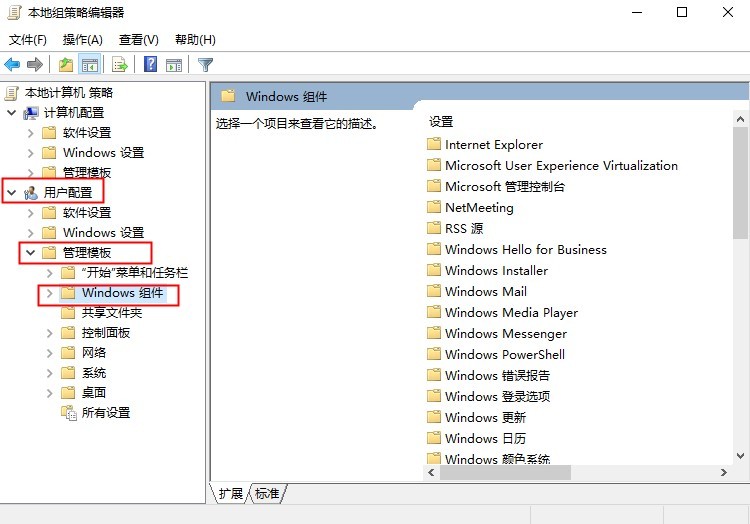The width and height of the screenshot is (750, 524).
Task: Collapse the 计算机配置 node
Action: click(12, 113)
